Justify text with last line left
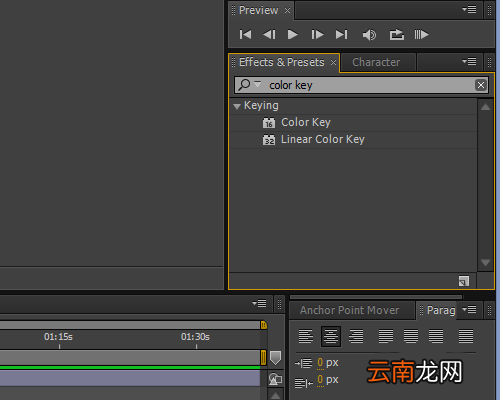The height and width of the screenshot is (400, 500). click(386, 336)
